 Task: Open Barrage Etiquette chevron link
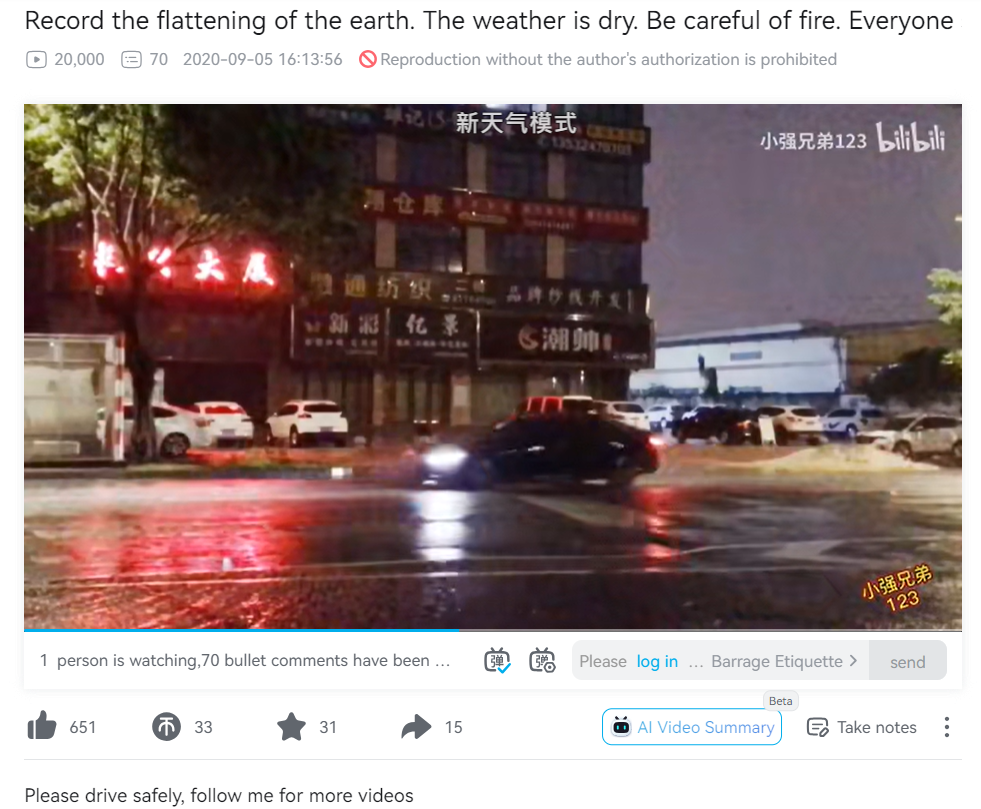[x=785, y=661]
